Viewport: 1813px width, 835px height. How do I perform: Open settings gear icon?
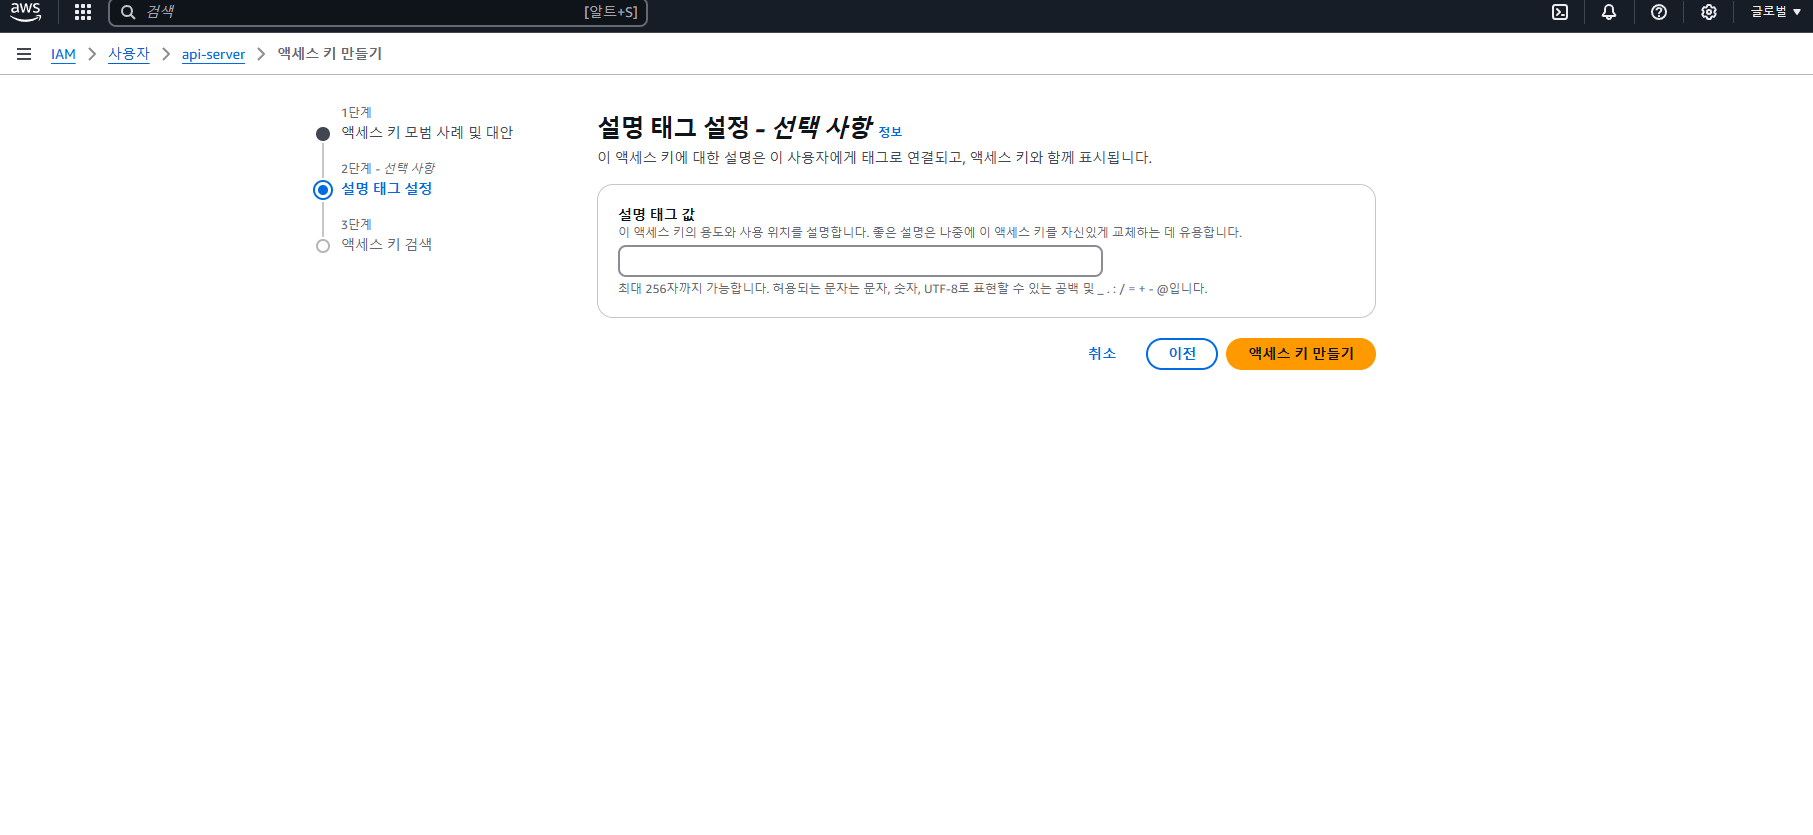[1709, 12]
